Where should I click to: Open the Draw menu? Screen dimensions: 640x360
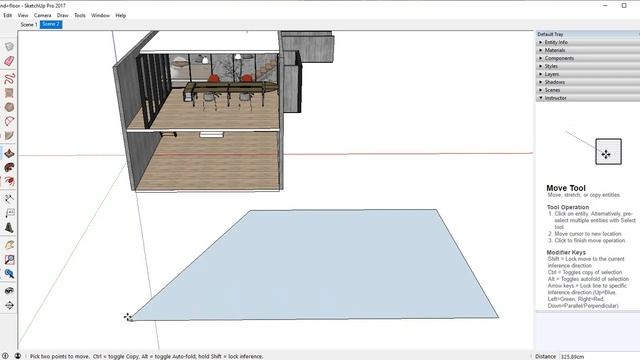(x=62, y=15)
